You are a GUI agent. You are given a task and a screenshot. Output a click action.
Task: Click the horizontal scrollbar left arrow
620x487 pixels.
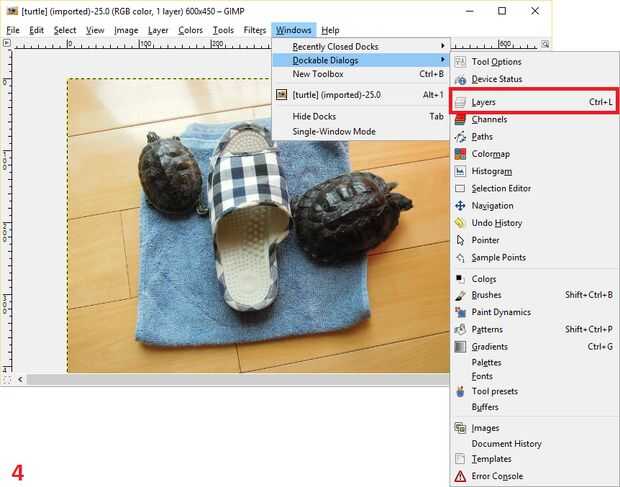[x=20, y=379]
